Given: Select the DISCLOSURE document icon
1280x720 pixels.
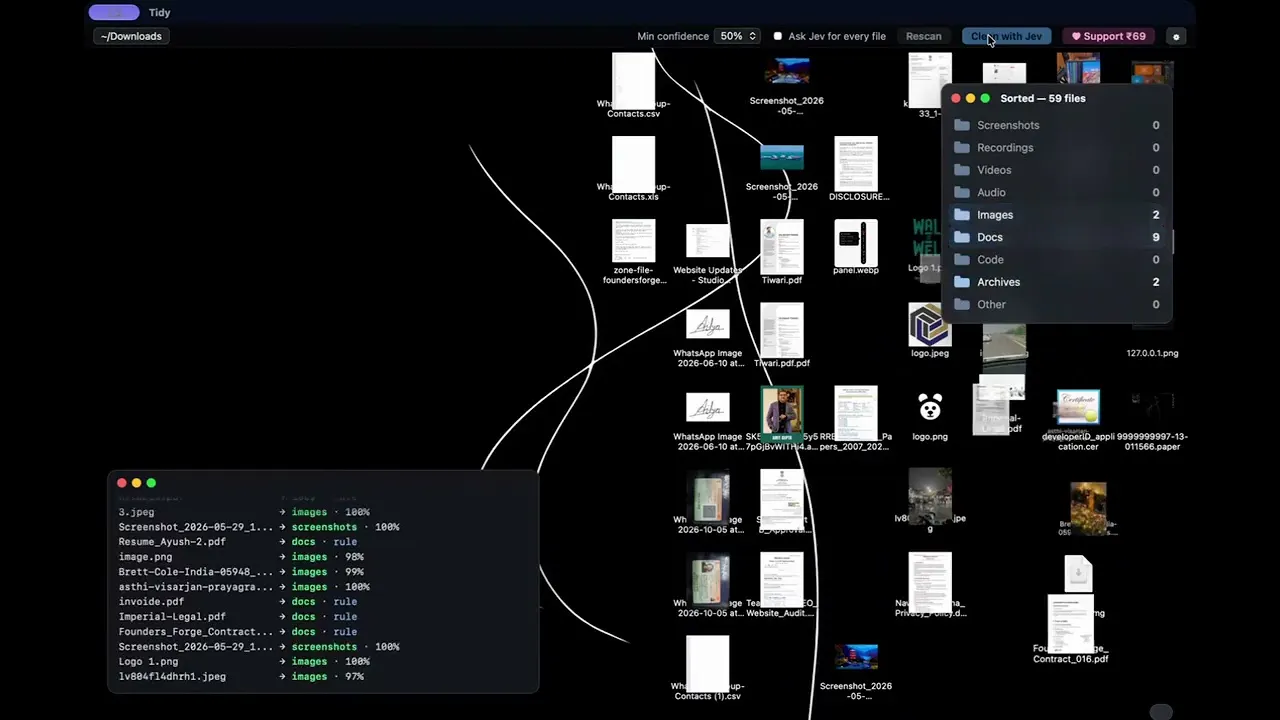Looking at the screenshot, I should point(856,163).
